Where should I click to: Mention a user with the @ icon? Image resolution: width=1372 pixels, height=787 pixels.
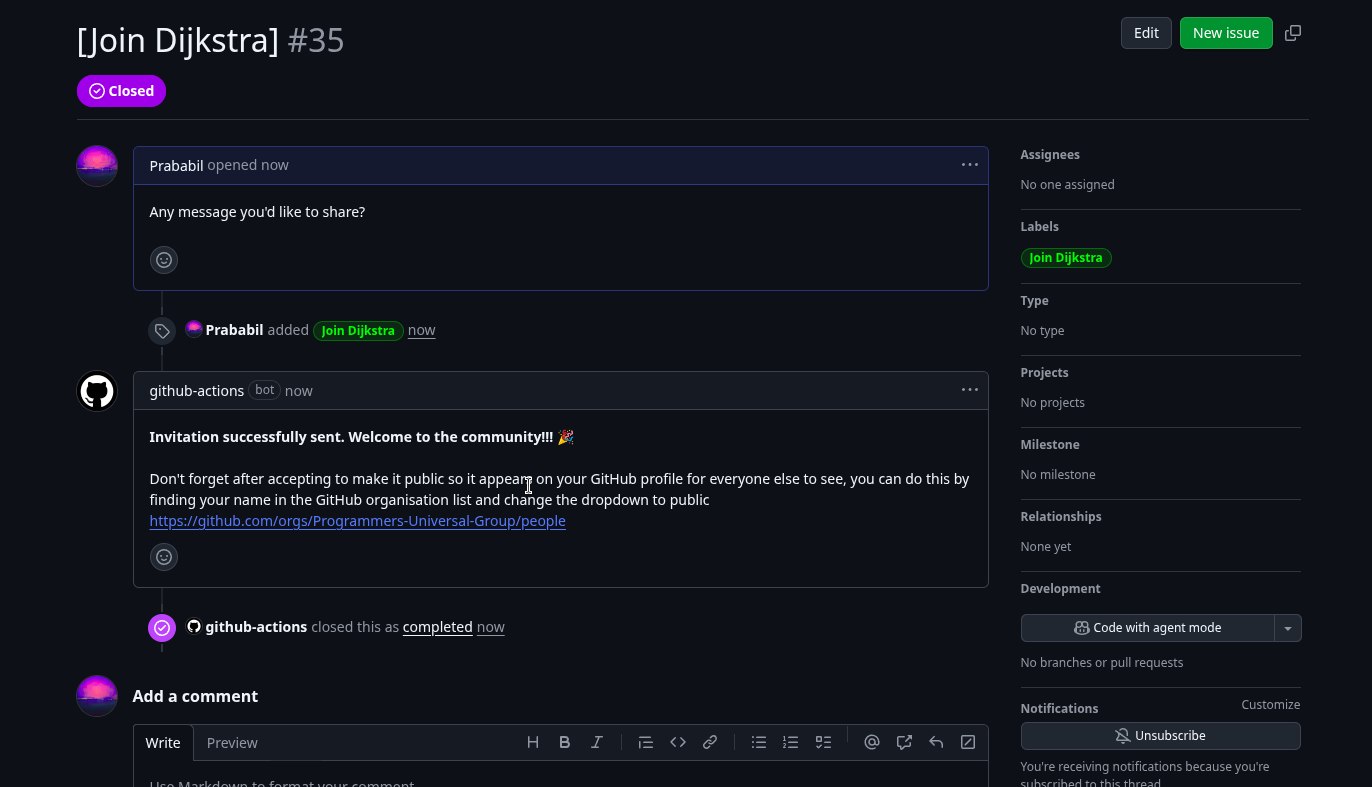tap(871, 742)
